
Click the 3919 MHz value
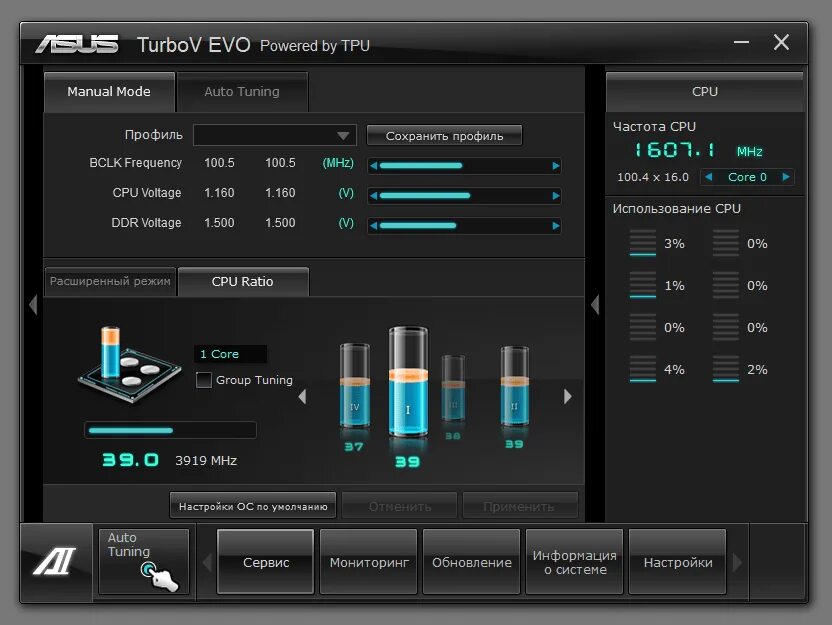pos(206,461)
